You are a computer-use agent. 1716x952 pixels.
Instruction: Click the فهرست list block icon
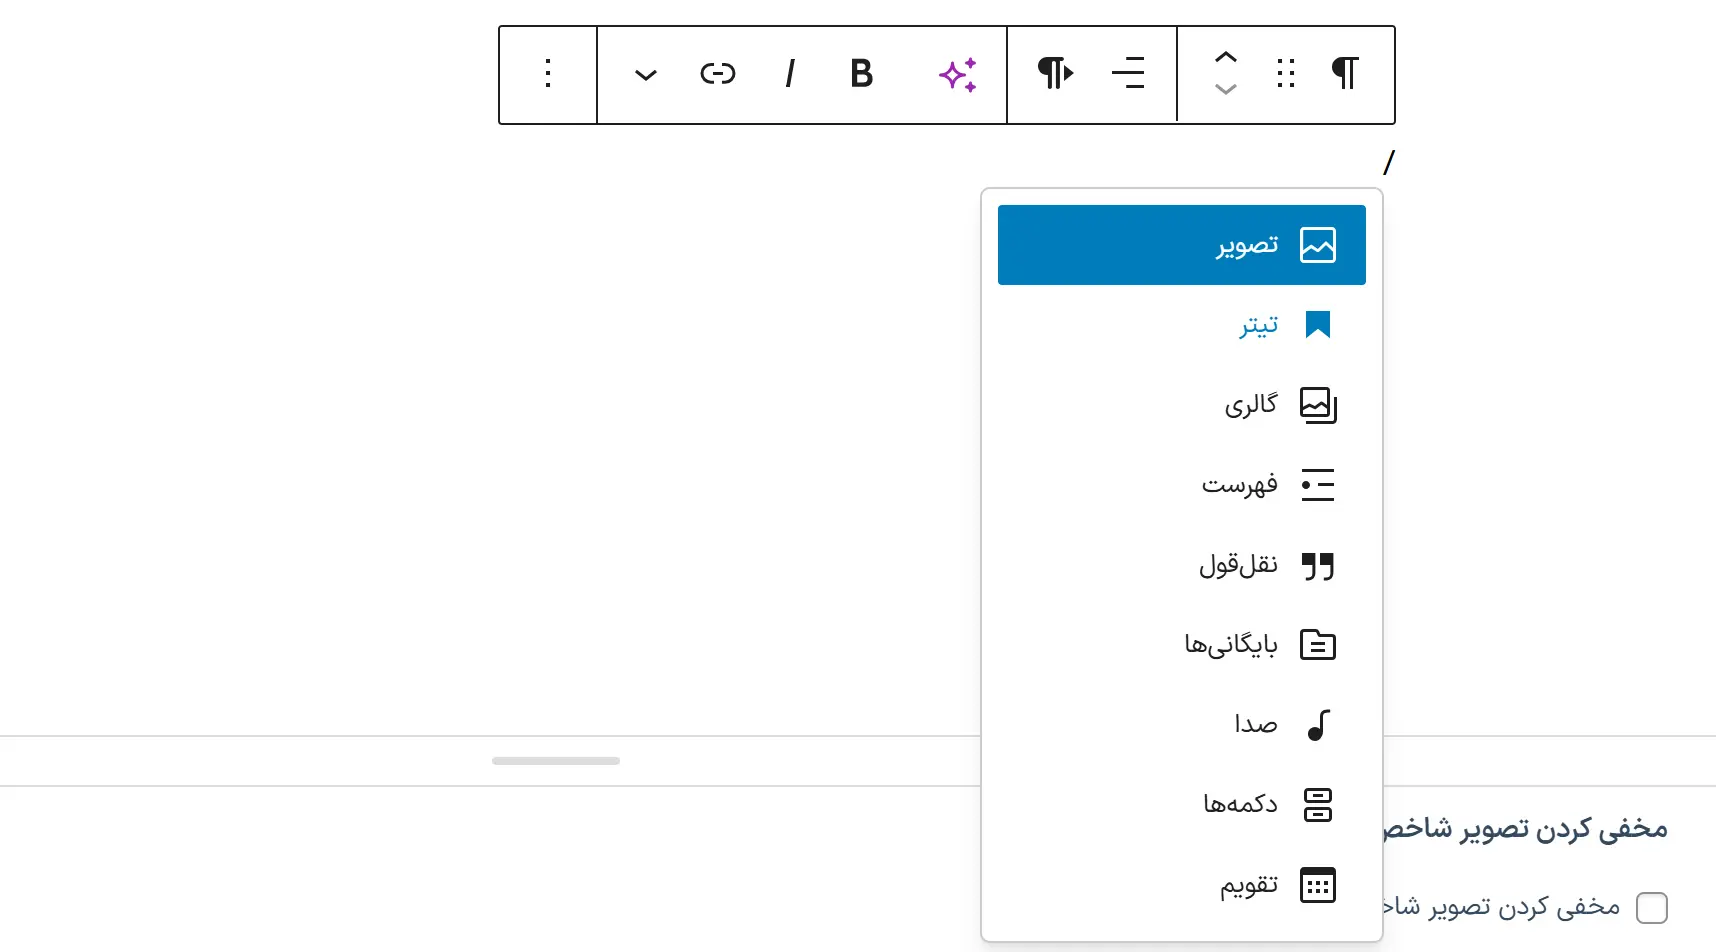[x=1319, y=485]
